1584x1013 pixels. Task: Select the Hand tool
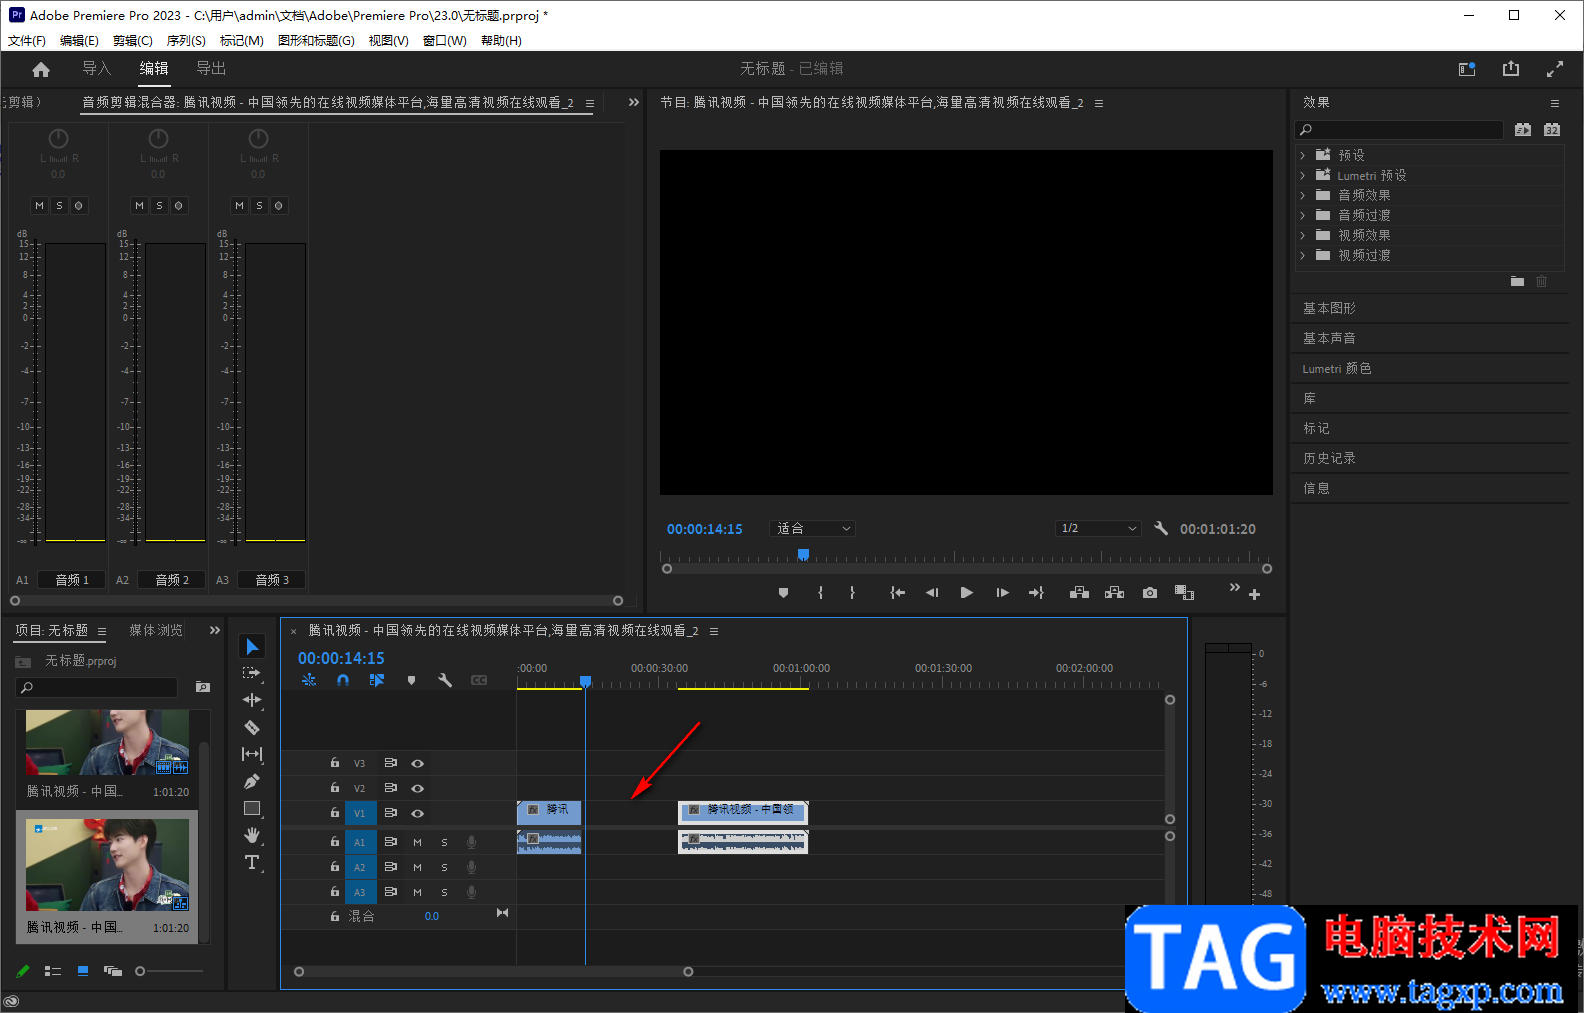click(x=252, y=835)
